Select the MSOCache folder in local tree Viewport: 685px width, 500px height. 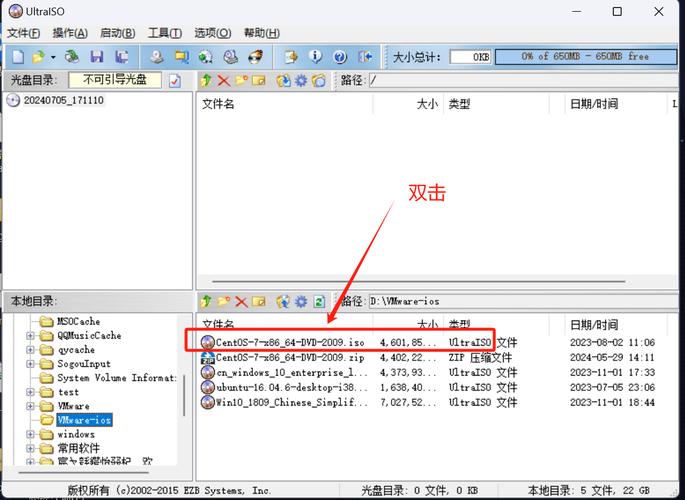(x=79, y=322)
